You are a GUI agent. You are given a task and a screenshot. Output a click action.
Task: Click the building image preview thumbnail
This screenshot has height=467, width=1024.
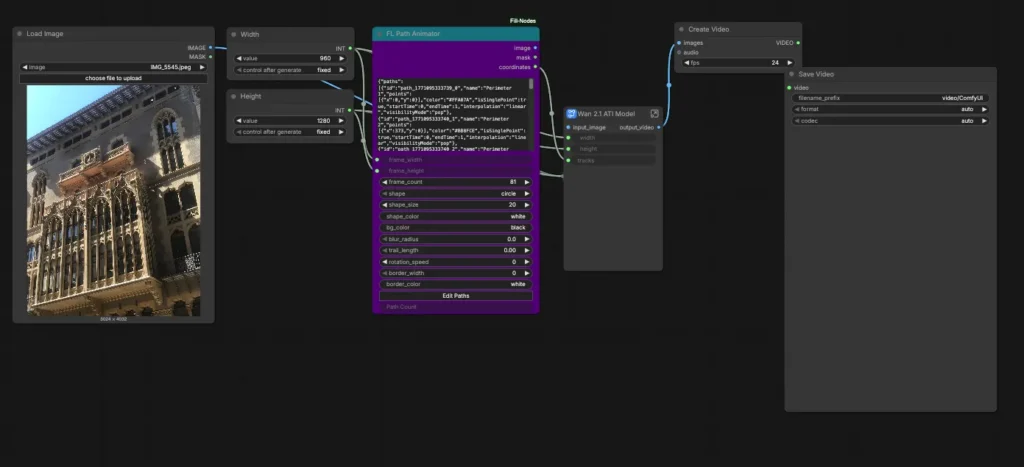coord(113,200)
